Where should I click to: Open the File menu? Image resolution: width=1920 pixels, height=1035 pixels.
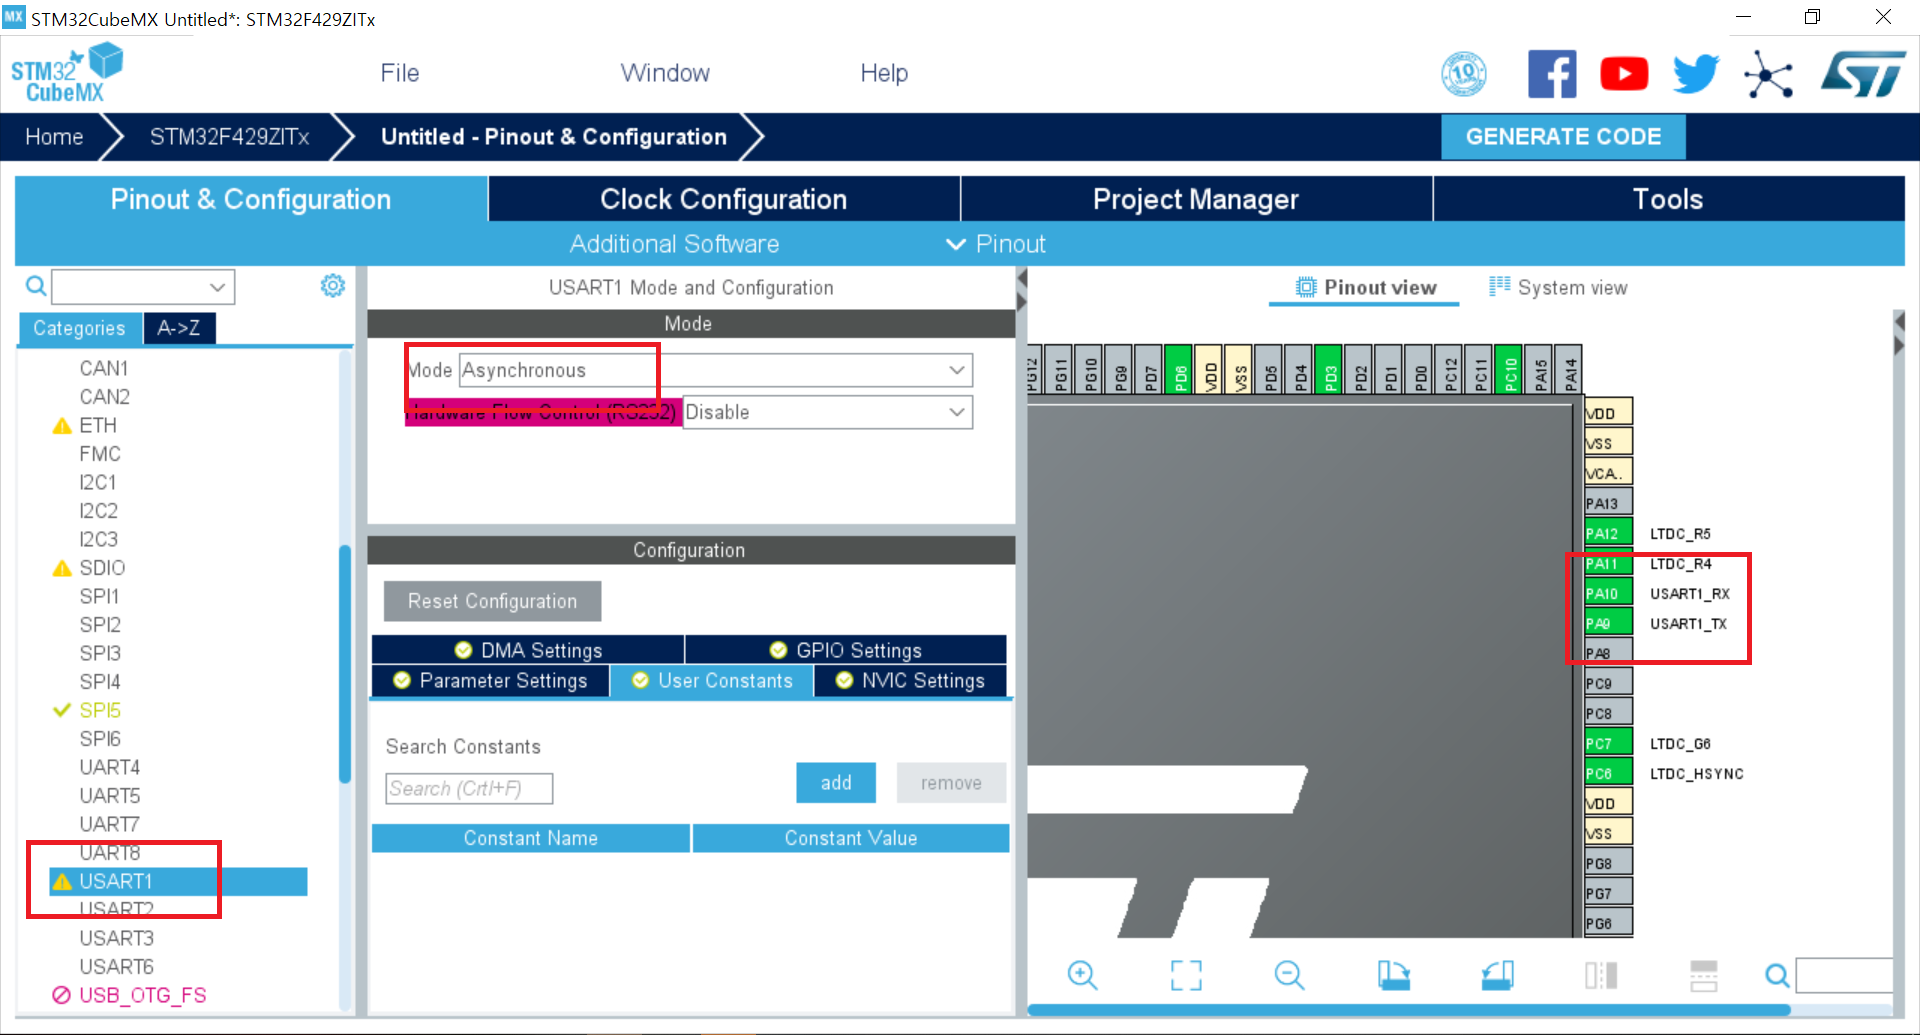[x=400, y=73]
